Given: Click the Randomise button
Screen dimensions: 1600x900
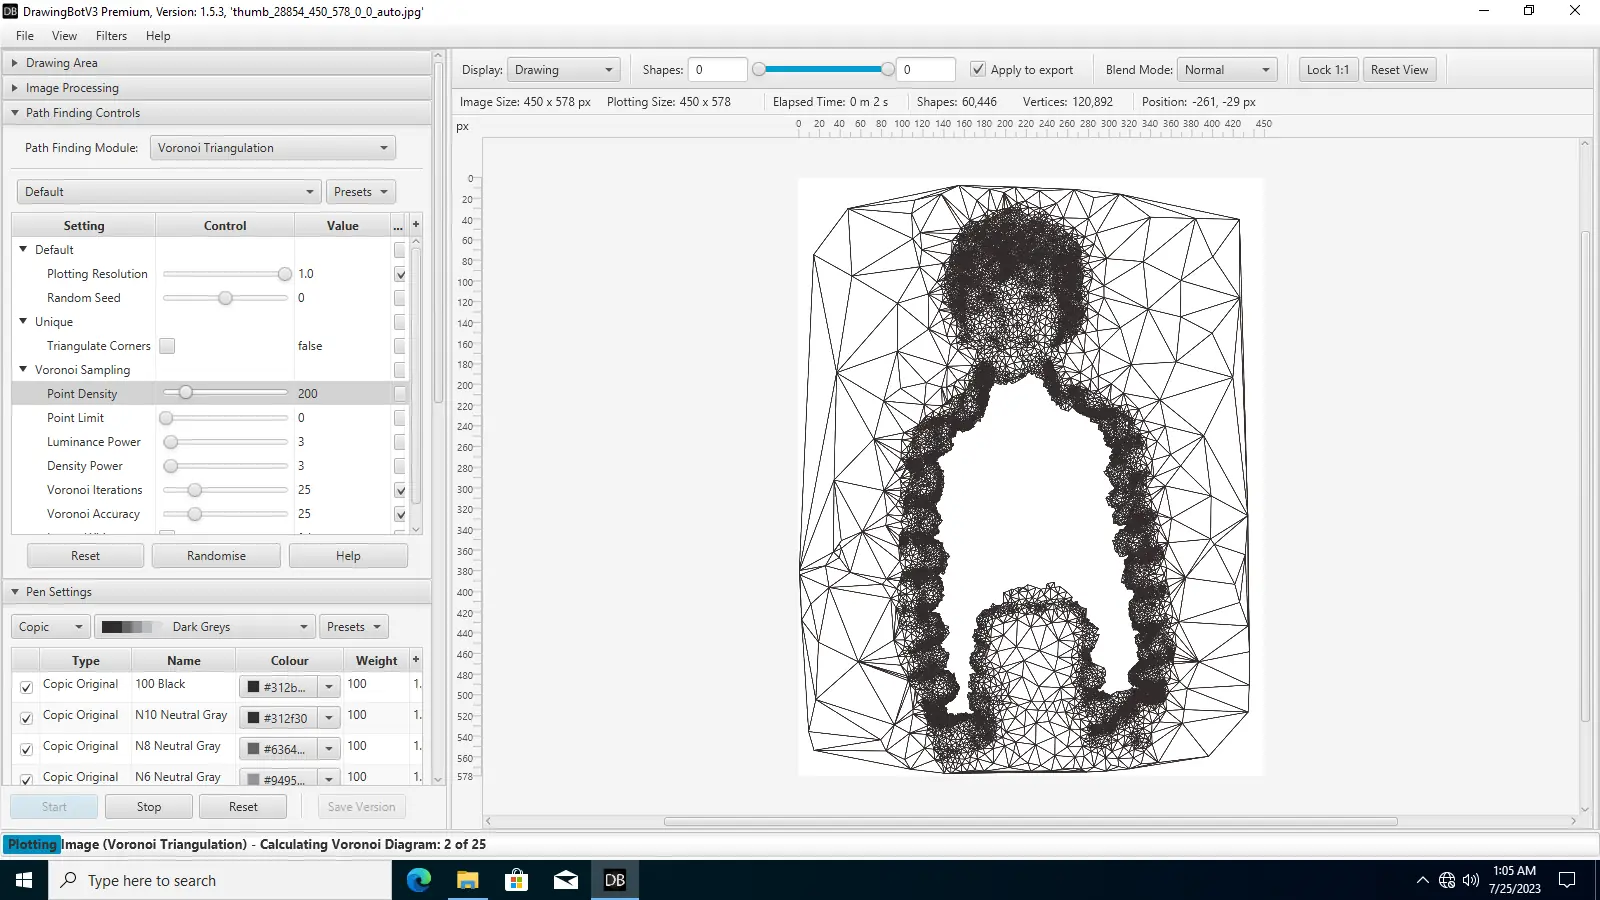Looking at the screenshot, I should 216,556.
